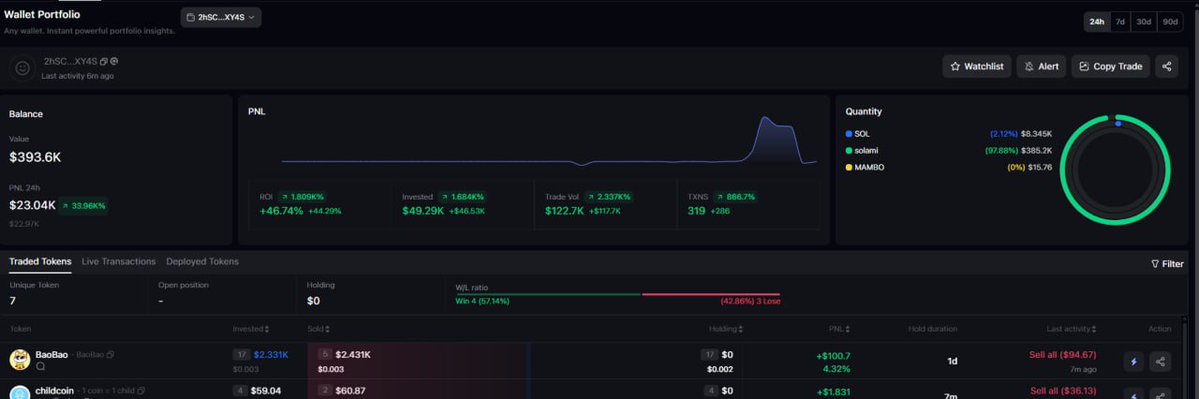
Task: Click the smiley wallet avatar
Action: click(23, 68)
